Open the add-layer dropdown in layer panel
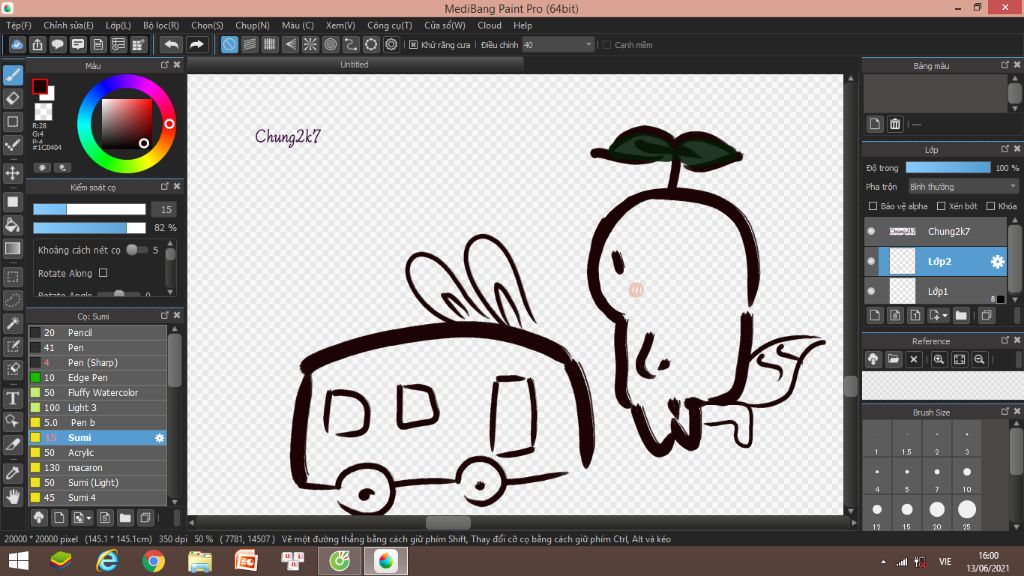Image resolution: width=1024 pixels, height=576 pixels. pos(938,316)
